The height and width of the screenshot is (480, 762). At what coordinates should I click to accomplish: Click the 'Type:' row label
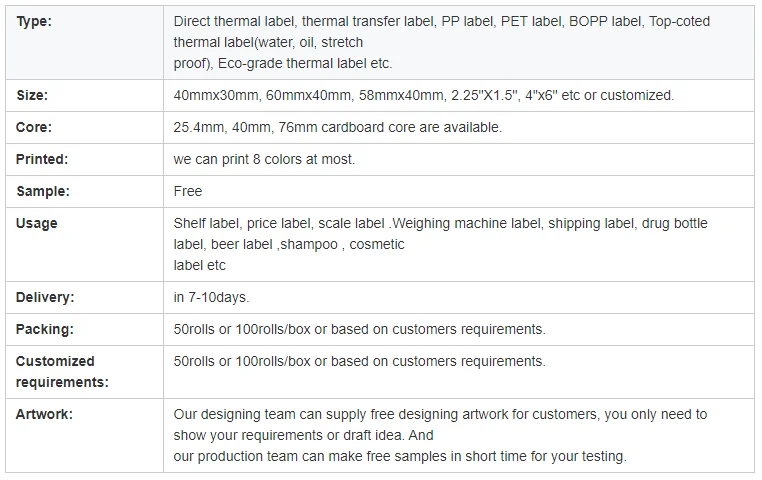pos(34,21)
